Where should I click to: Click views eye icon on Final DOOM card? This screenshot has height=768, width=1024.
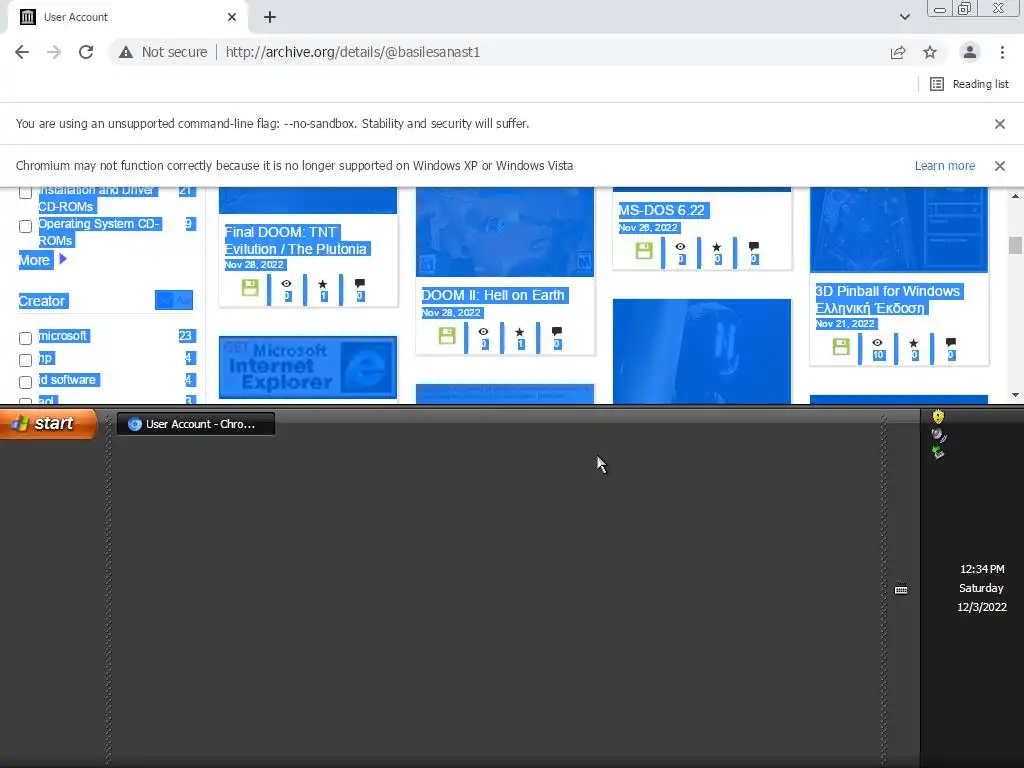(286, 283)
